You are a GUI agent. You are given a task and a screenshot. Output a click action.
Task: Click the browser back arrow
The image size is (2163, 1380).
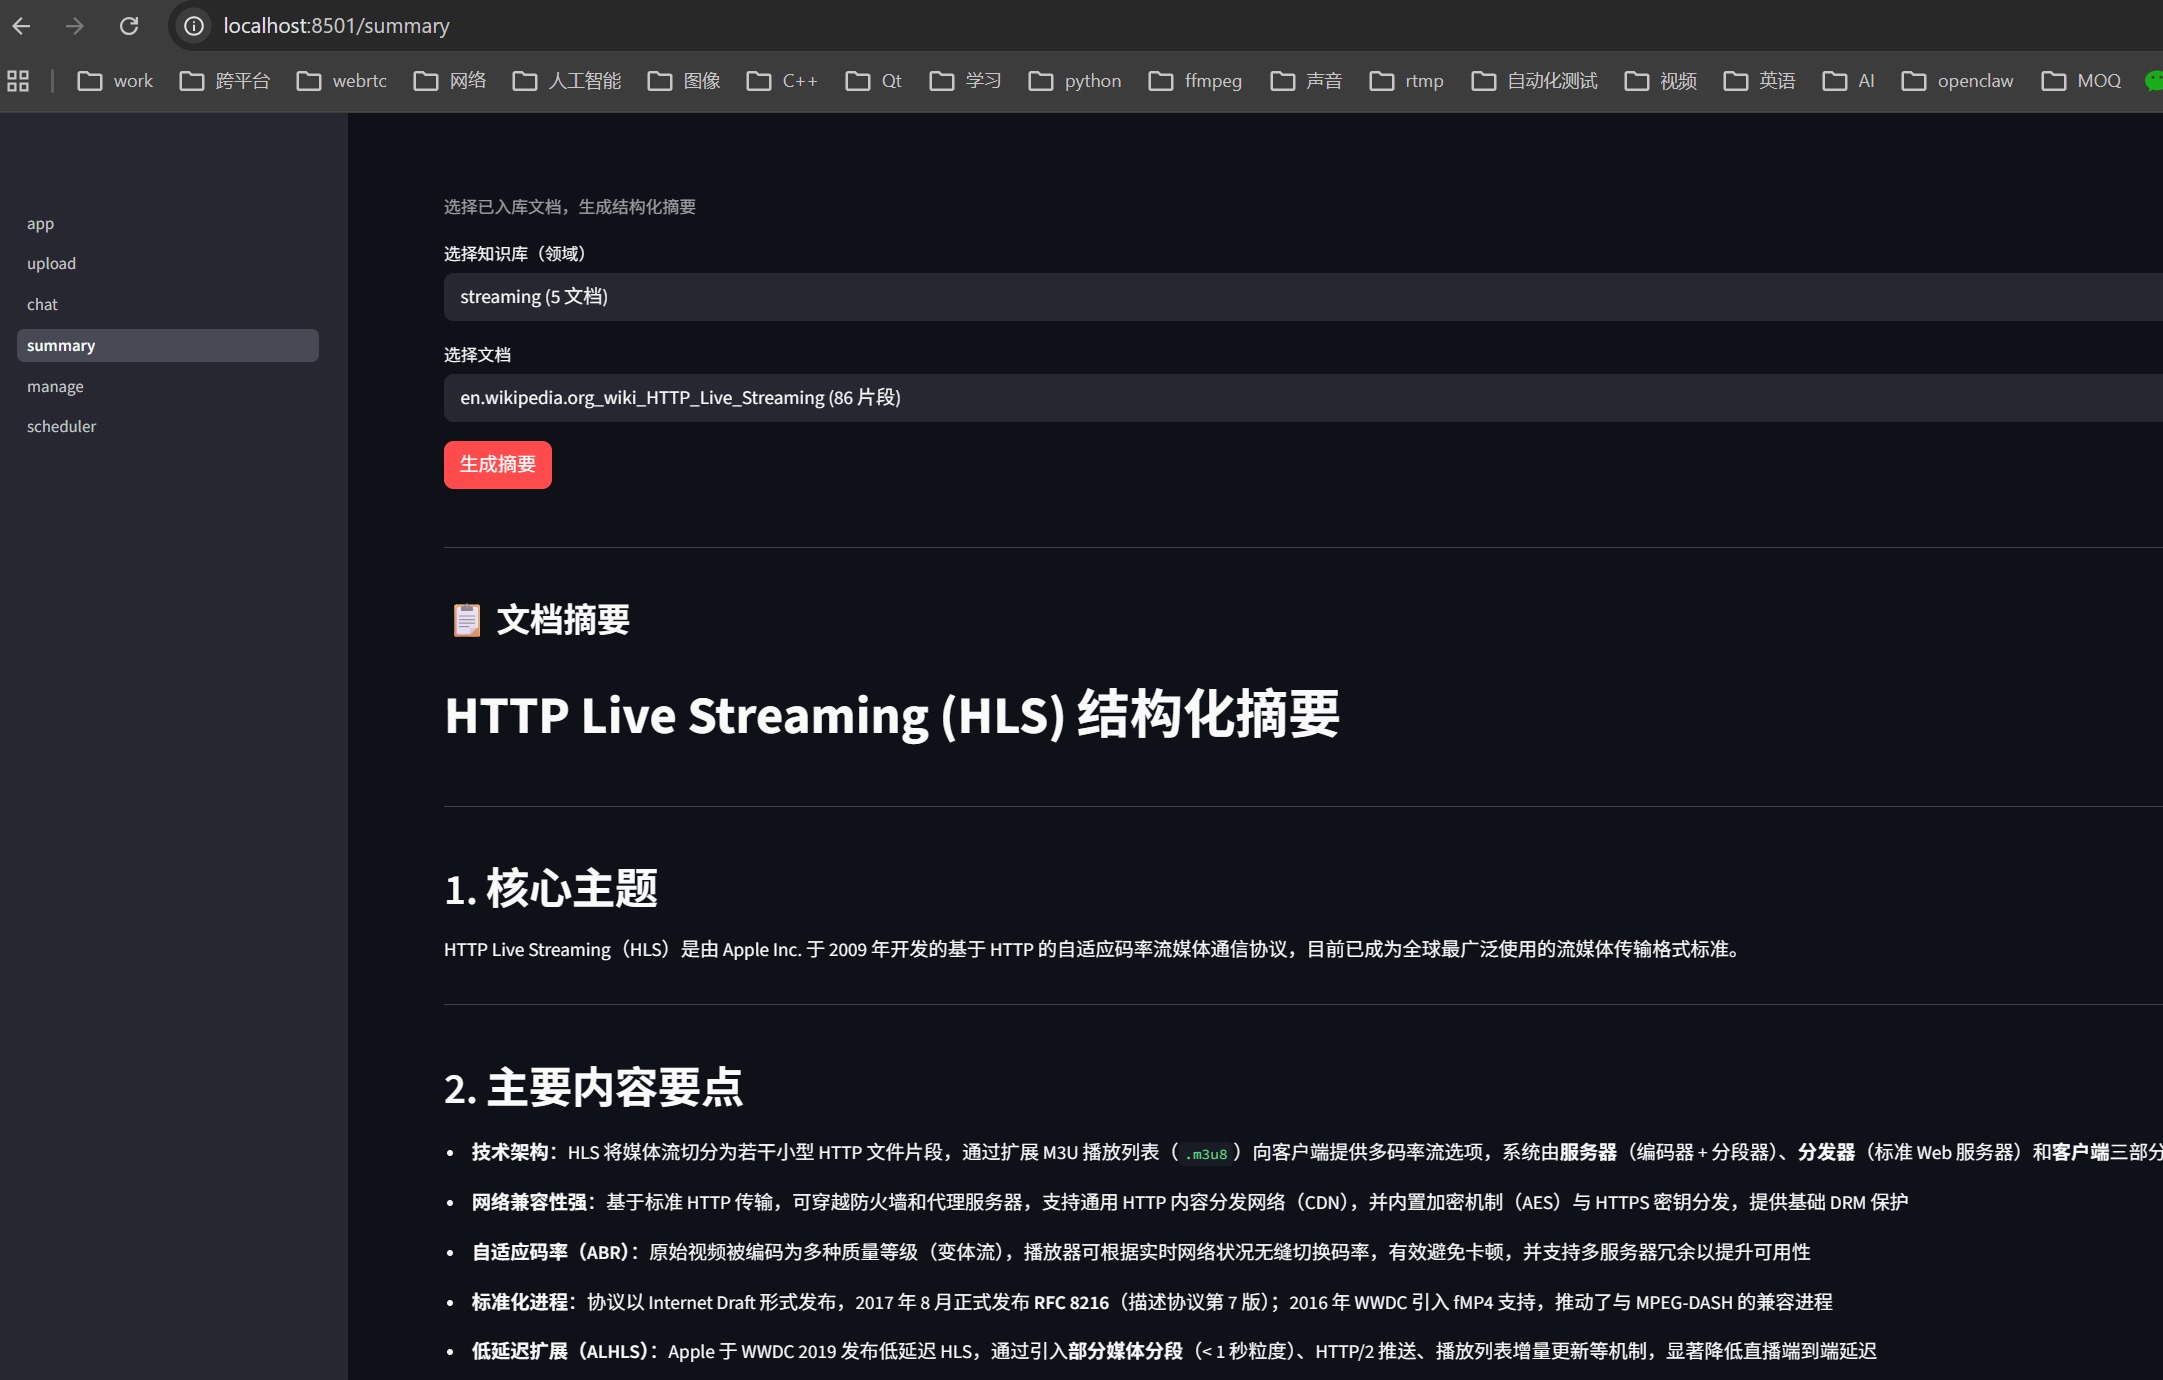pos(21,26)
